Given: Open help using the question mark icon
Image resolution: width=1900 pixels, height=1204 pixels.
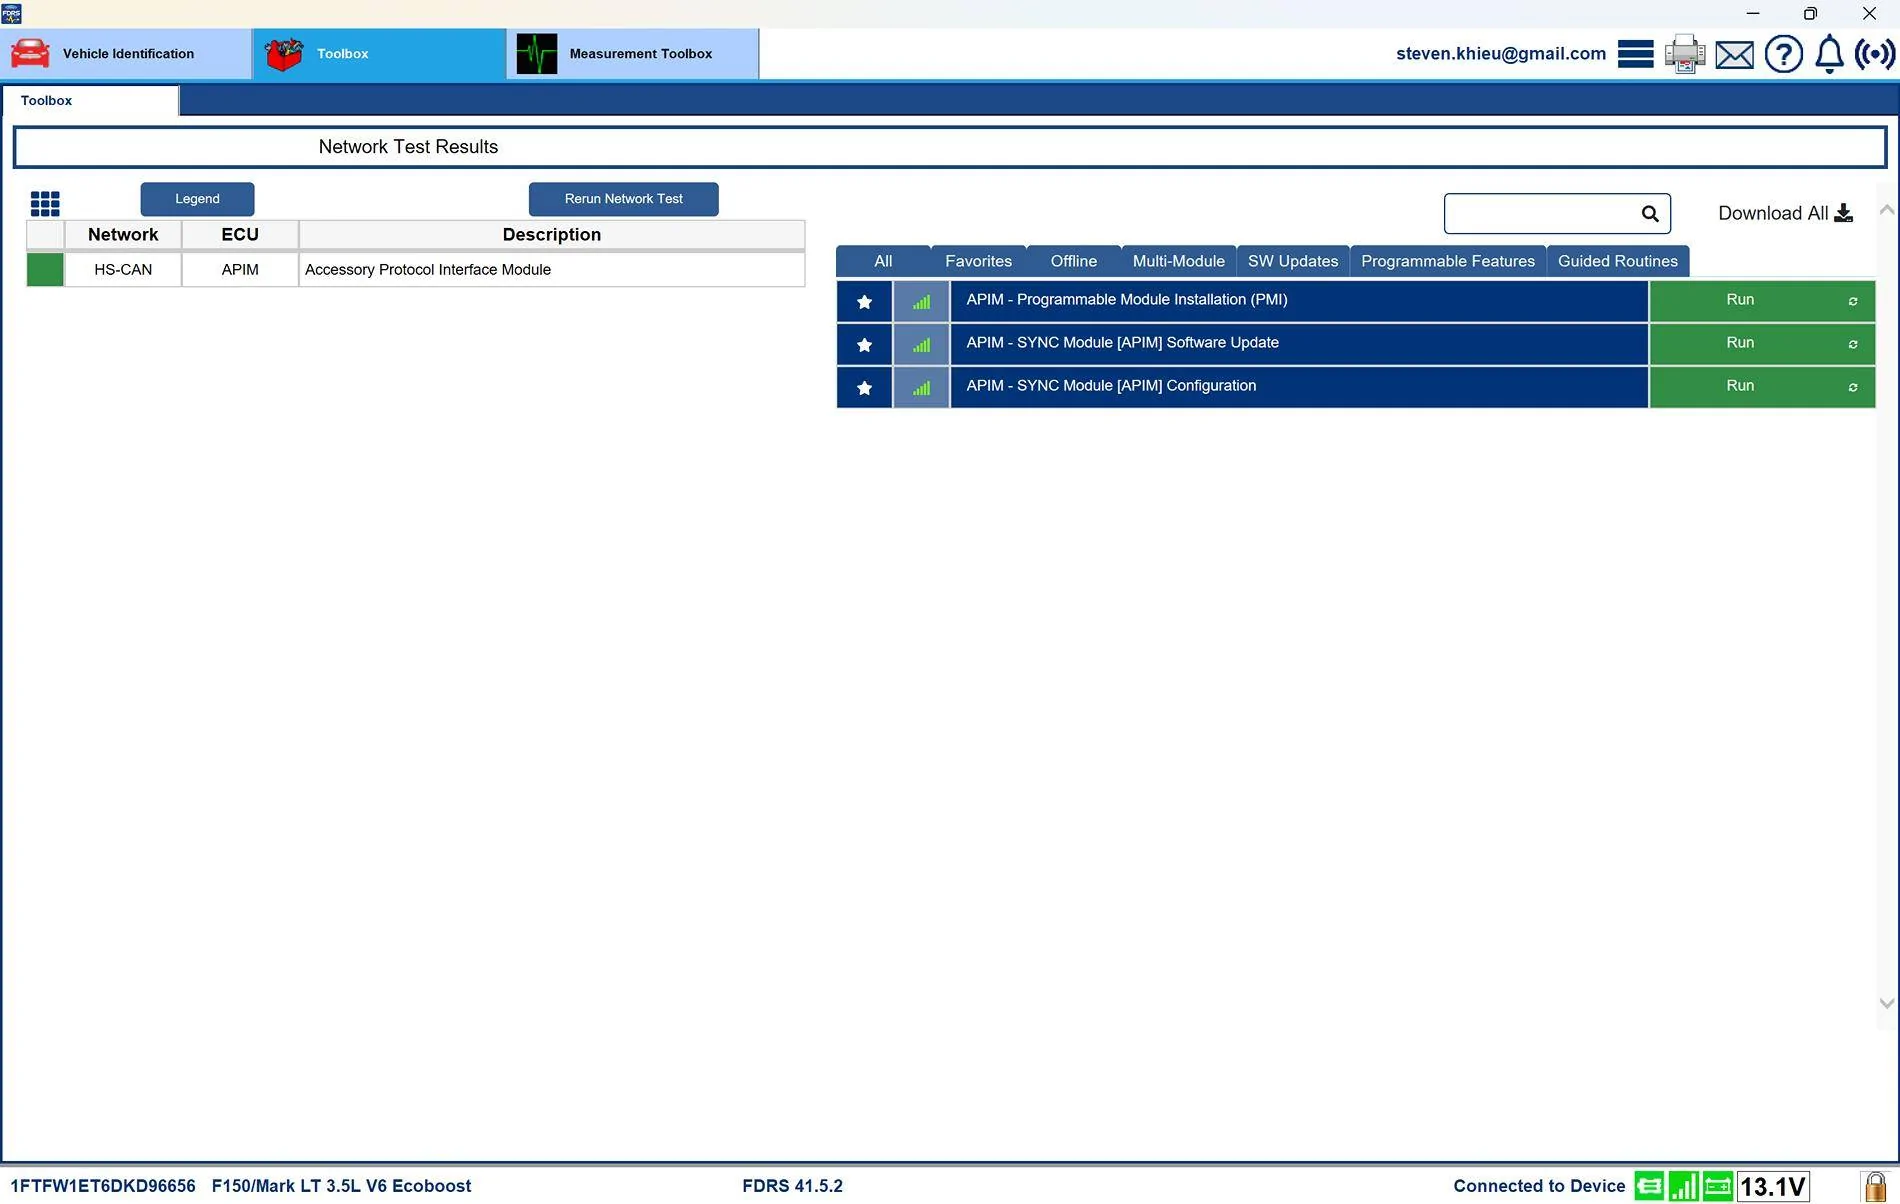Looking at the screenshot, I should point(1783,54).
